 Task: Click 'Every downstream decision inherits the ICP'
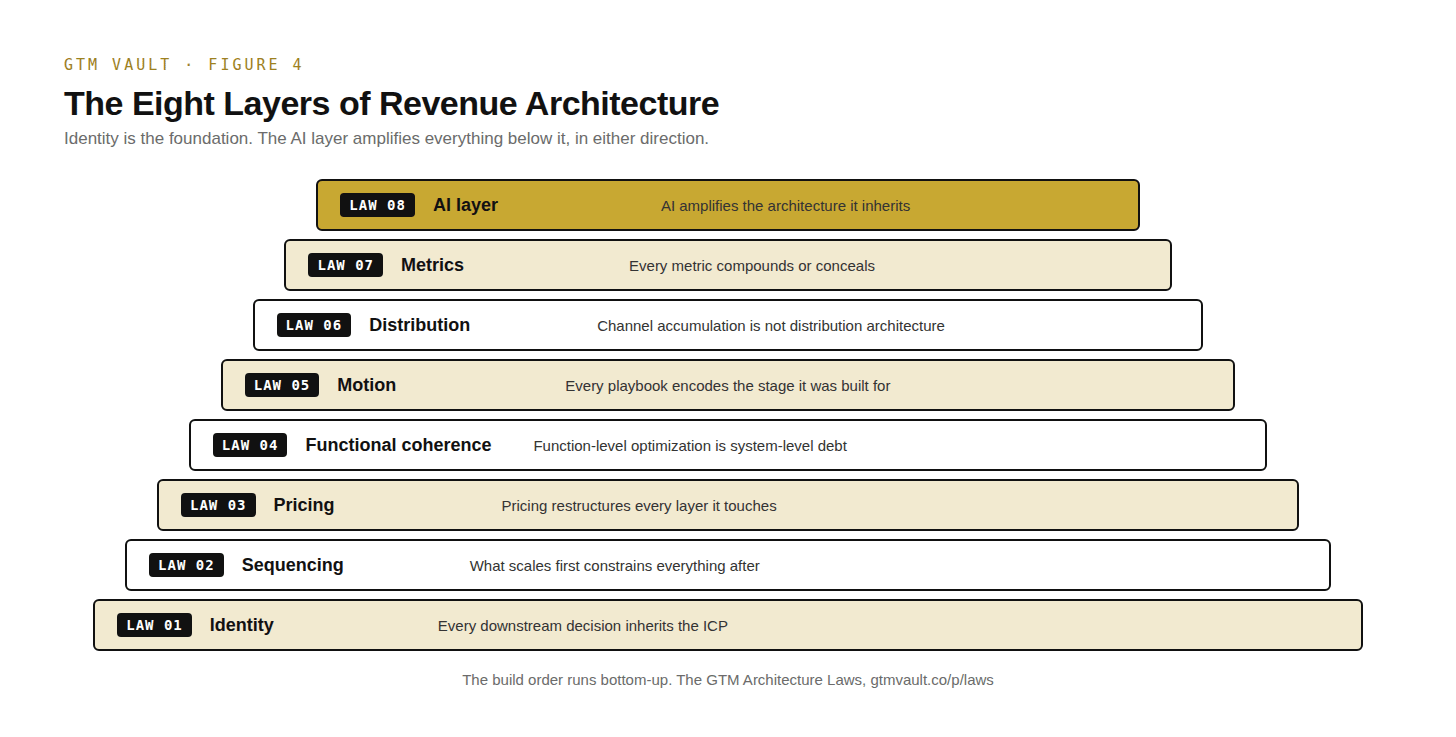pos(583,626)
